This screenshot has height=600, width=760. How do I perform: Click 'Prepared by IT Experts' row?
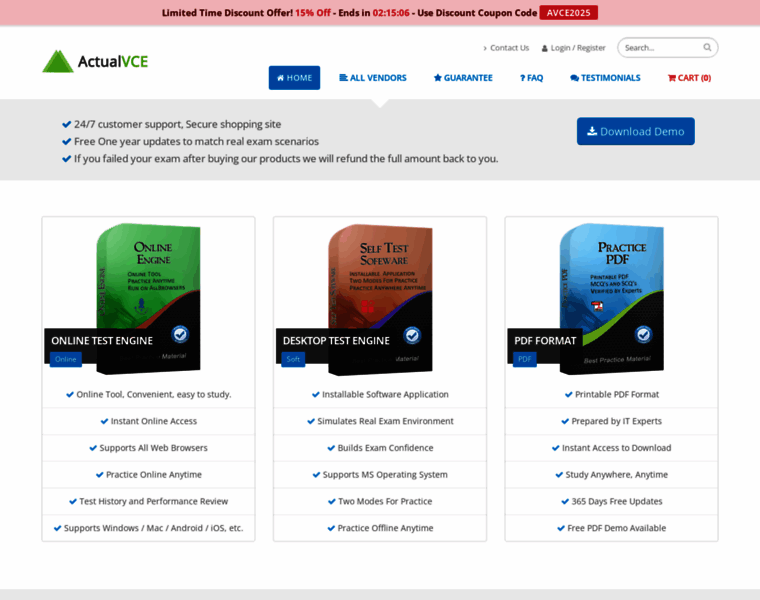coord(612,421)
